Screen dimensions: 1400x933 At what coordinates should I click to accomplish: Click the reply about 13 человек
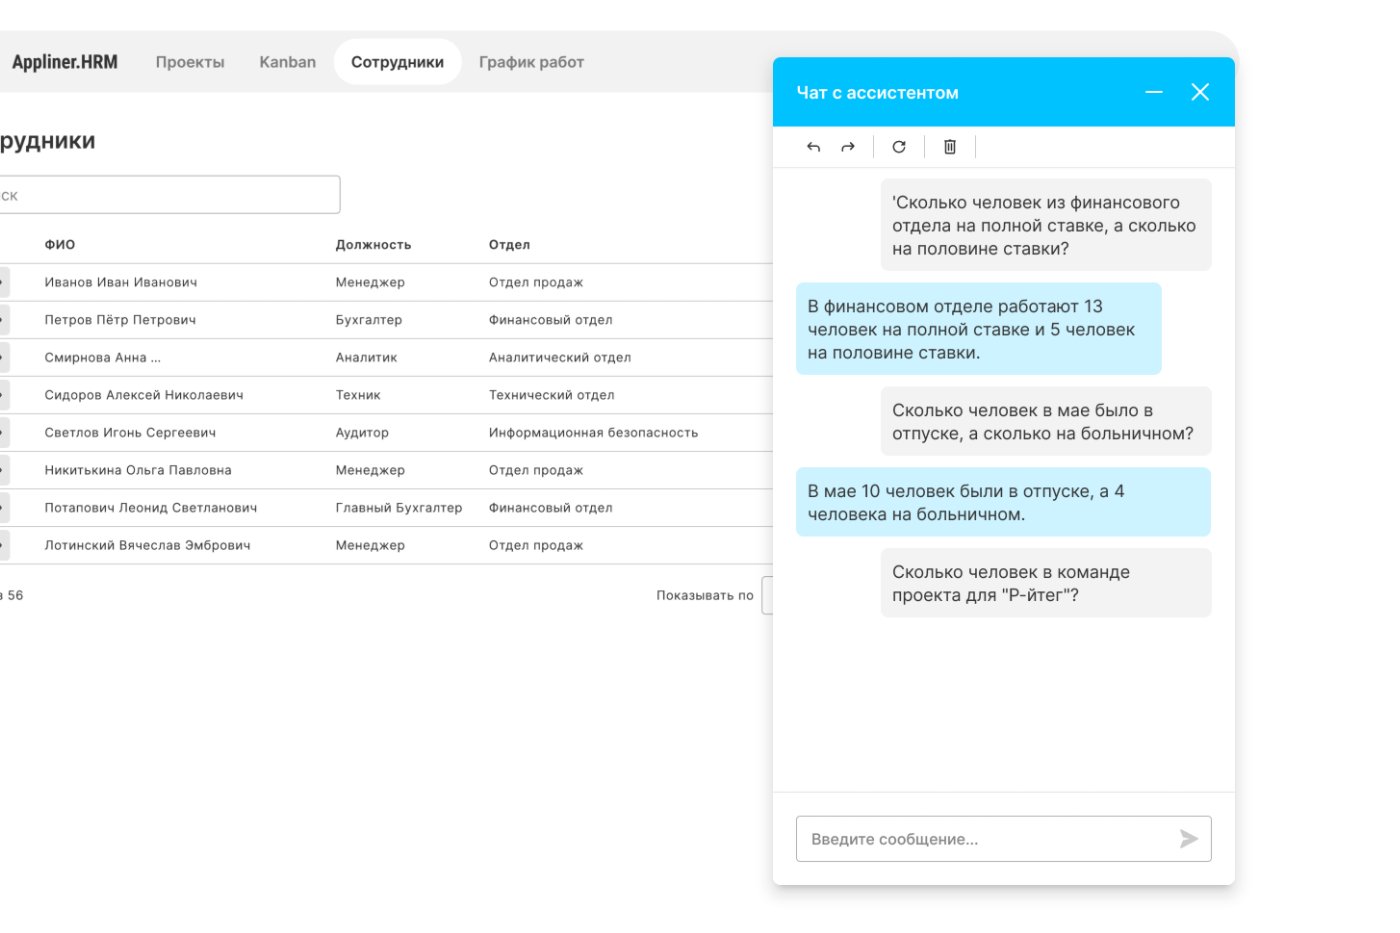(x=979, y=329)
